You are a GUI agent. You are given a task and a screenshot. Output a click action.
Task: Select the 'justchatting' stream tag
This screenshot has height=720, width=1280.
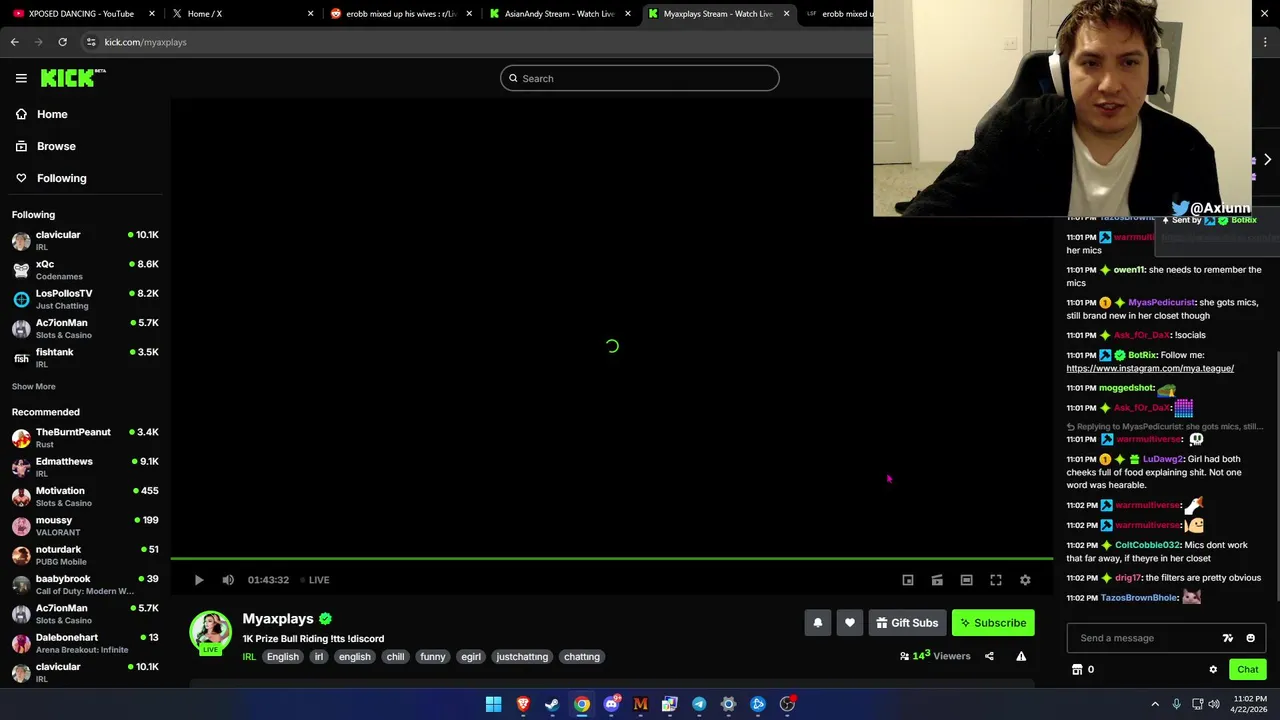[522, 657]
